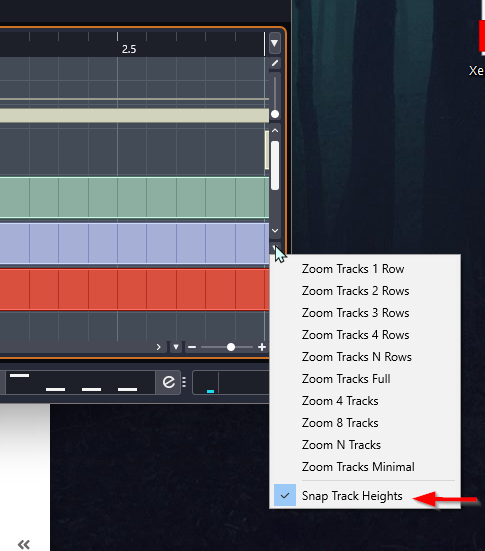This screenshot has height=551, width=485.
Task: Click the right chevron beside horizontal zoom
Action: 159,347
